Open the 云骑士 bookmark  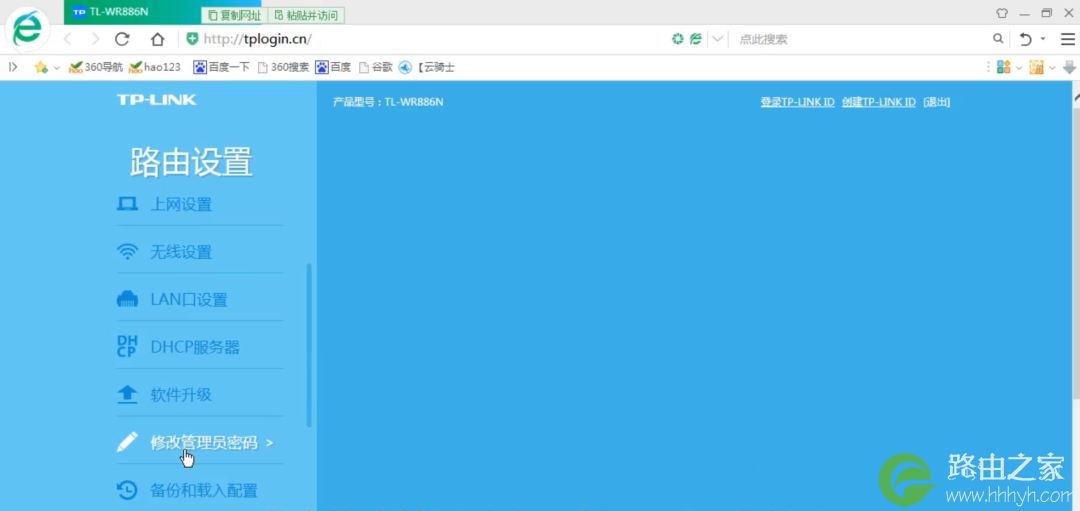coord(426,67)
